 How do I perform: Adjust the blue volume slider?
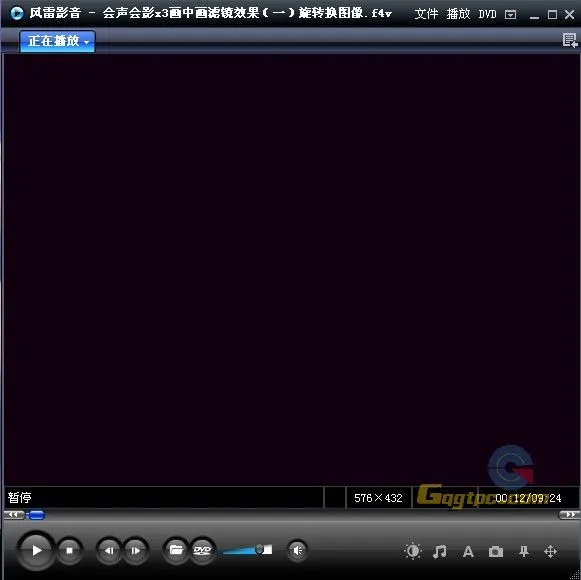248,550
